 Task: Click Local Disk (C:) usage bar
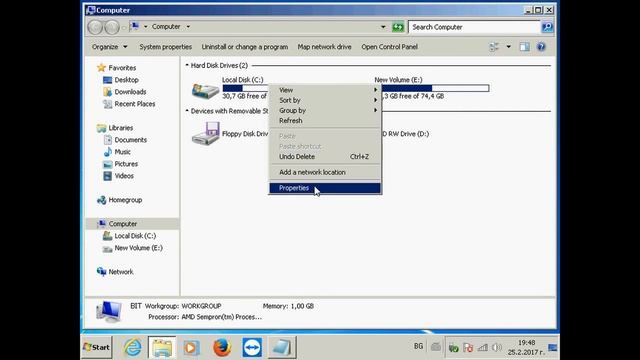tap(245, 88)
